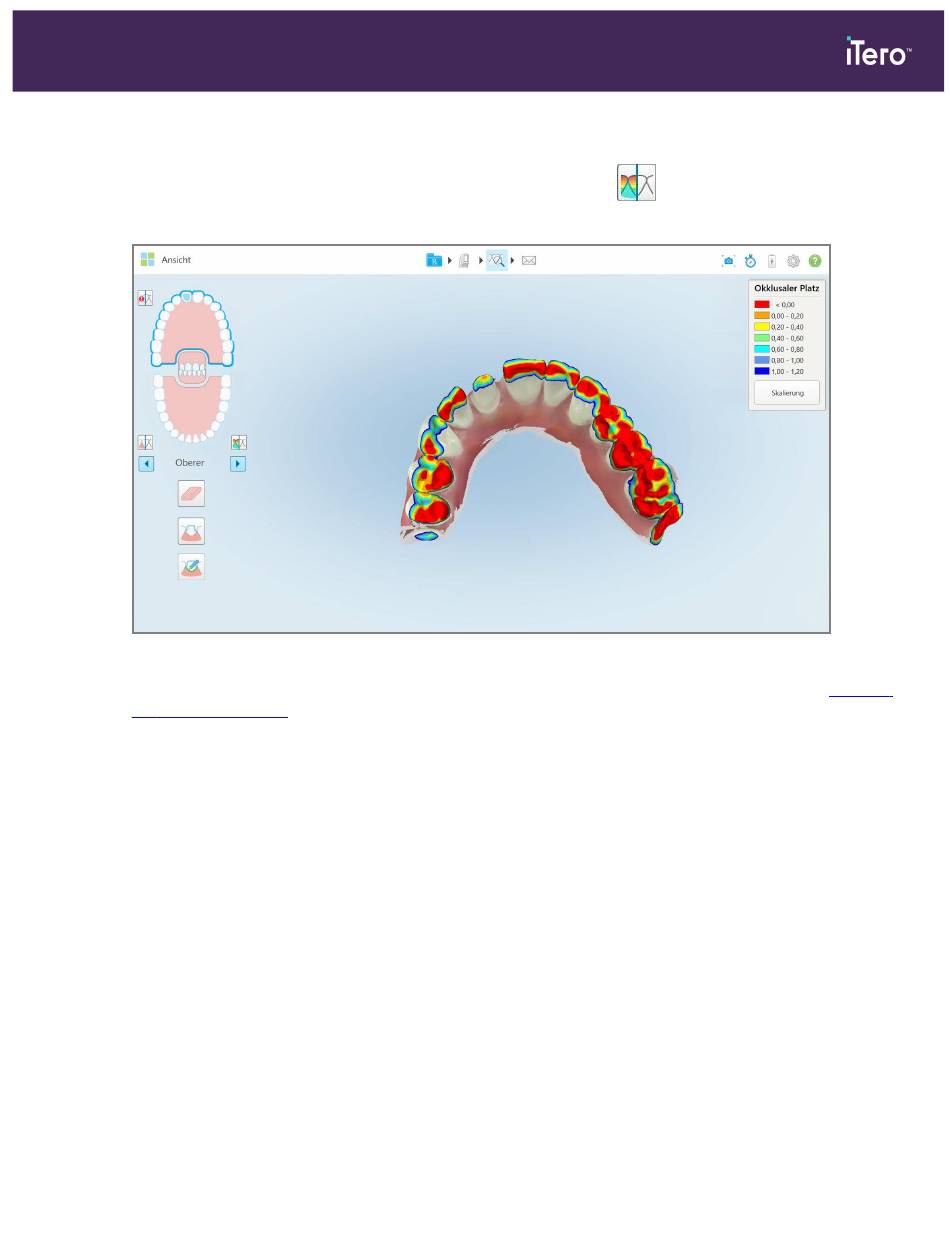Click the cyan 0,60 - 0,80 swatch
This screenshot has height=1241, width=950.
(762, 349)
